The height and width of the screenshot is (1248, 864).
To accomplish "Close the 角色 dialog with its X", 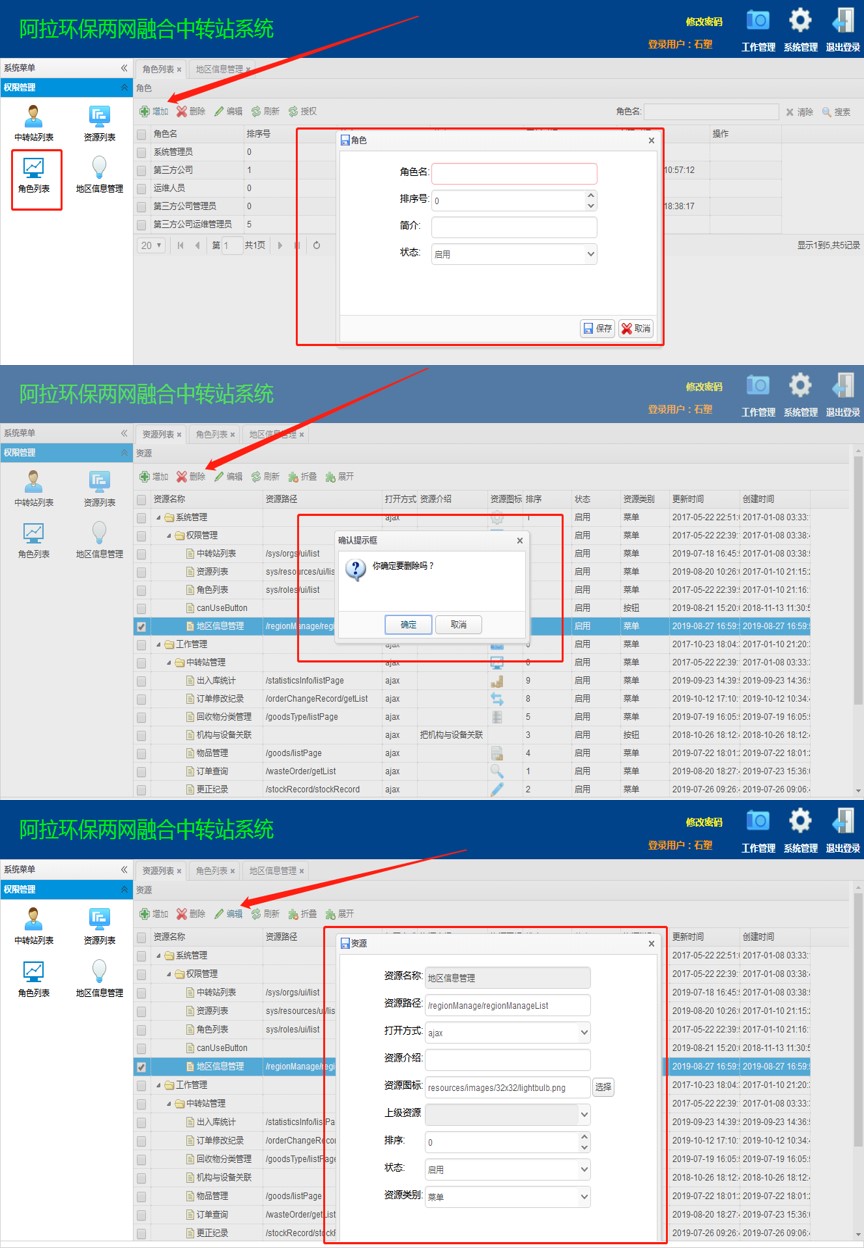I will [x=651, y=141].
